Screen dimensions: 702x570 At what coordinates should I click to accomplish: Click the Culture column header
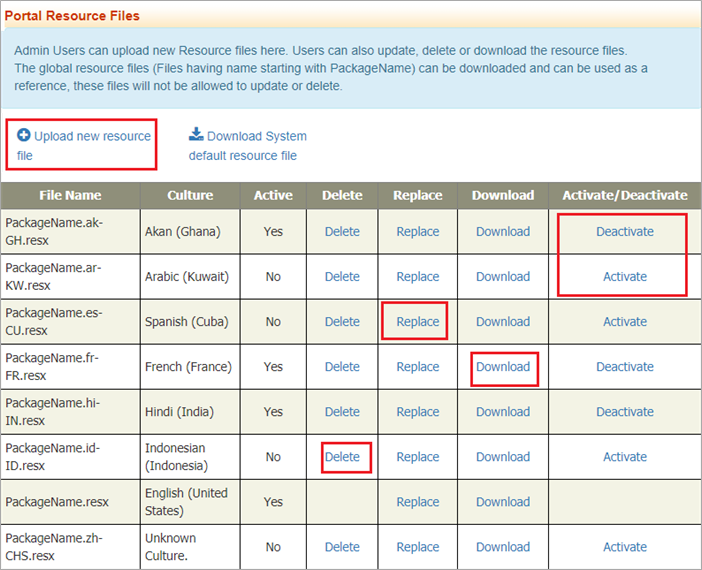(x=189, y=195)
